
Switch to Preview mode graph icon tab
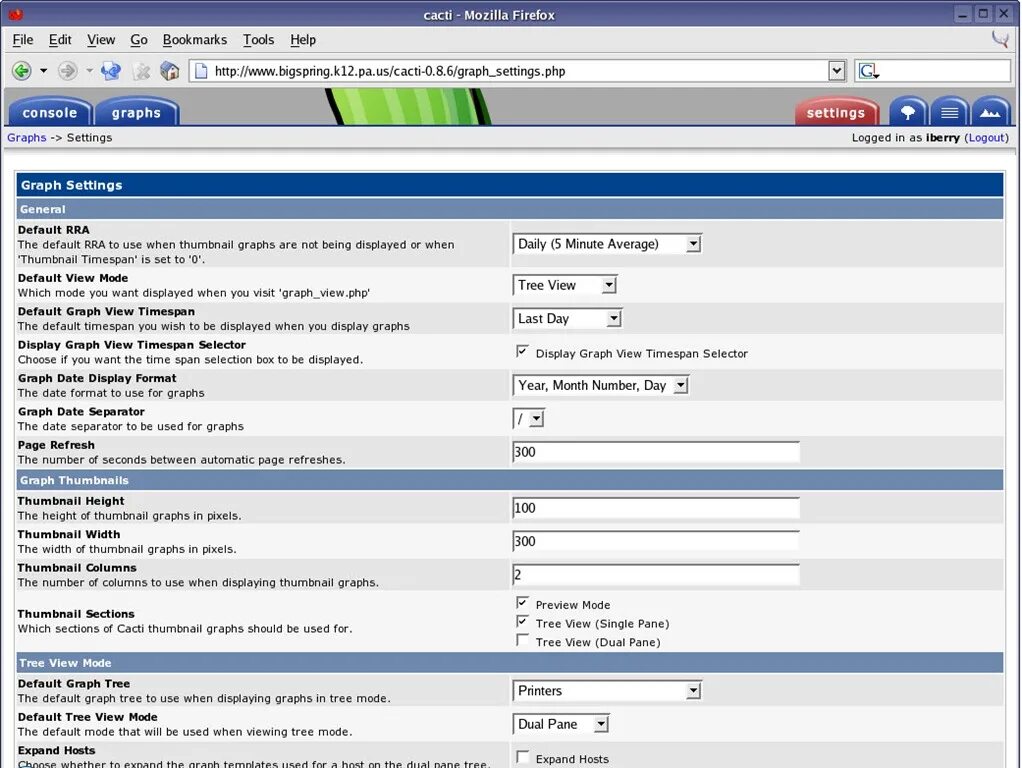point(990,112)
